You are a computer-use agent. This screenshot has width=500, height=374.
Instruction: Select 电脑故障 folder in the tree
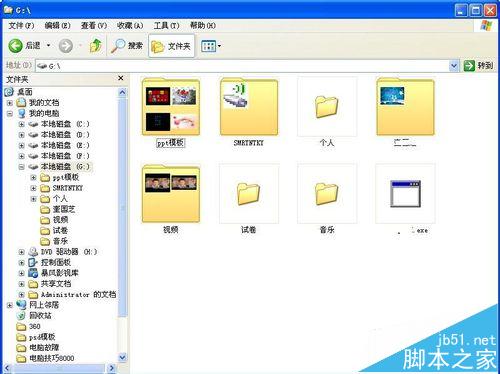point(44,347)
